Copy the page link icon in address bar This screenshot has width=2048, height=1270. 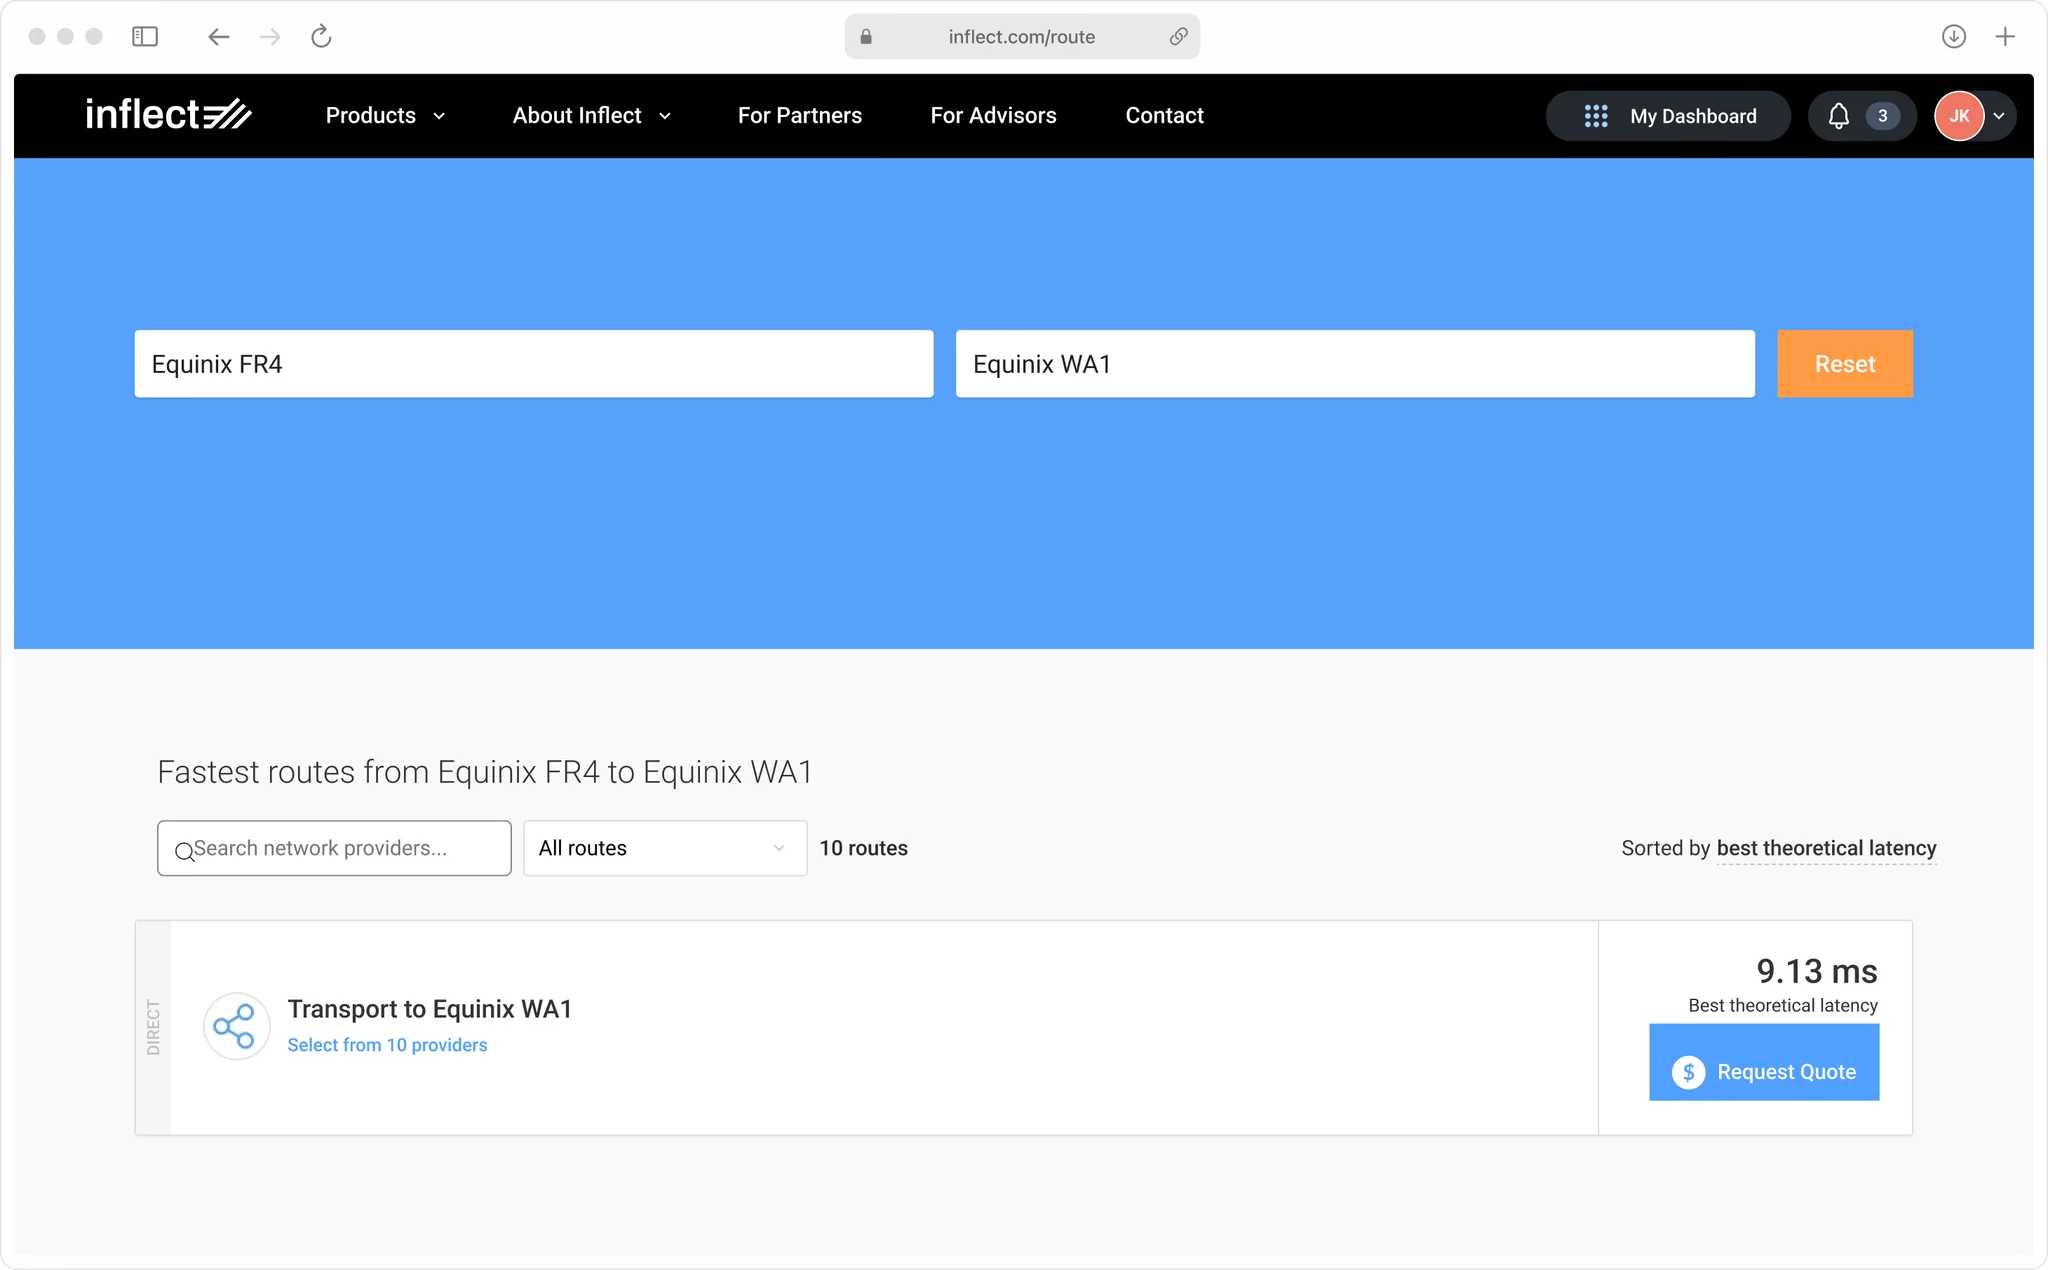click(1178, 37)
